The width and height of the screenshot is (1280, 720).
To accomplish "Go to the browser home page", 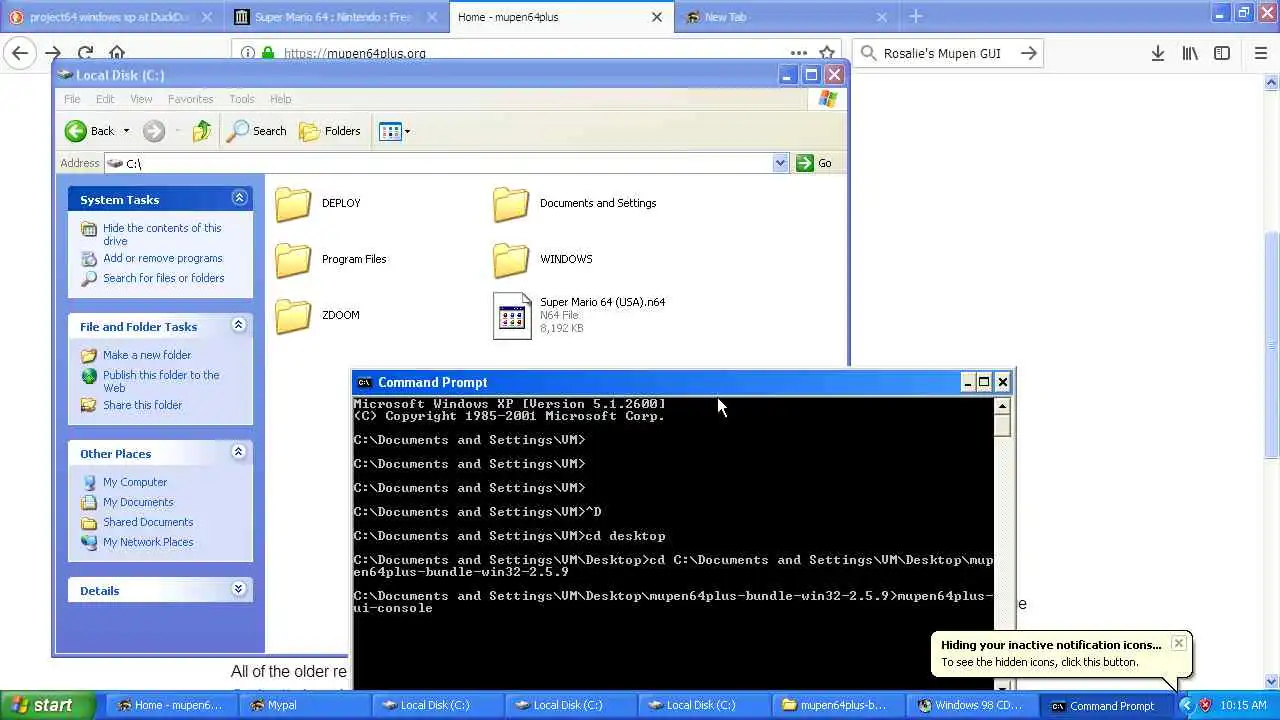I will coord(117,53).
